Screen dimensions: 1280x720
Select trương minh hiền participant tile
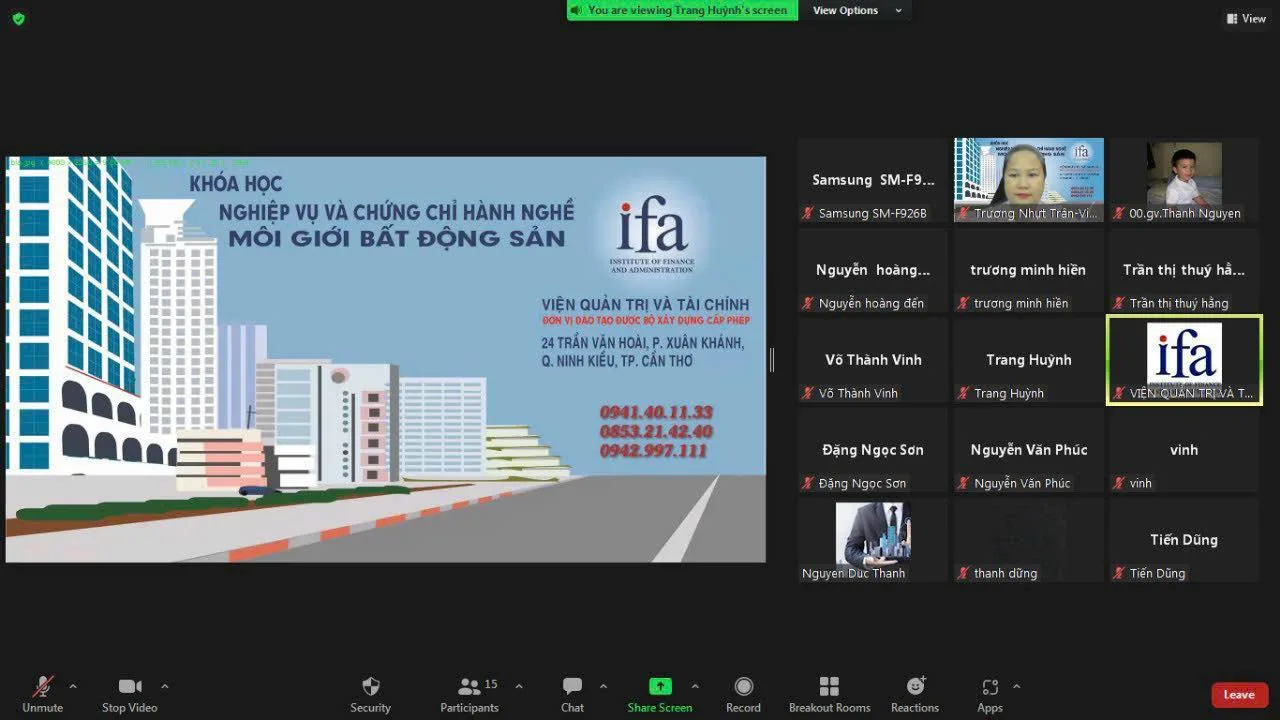(1029, 270)
